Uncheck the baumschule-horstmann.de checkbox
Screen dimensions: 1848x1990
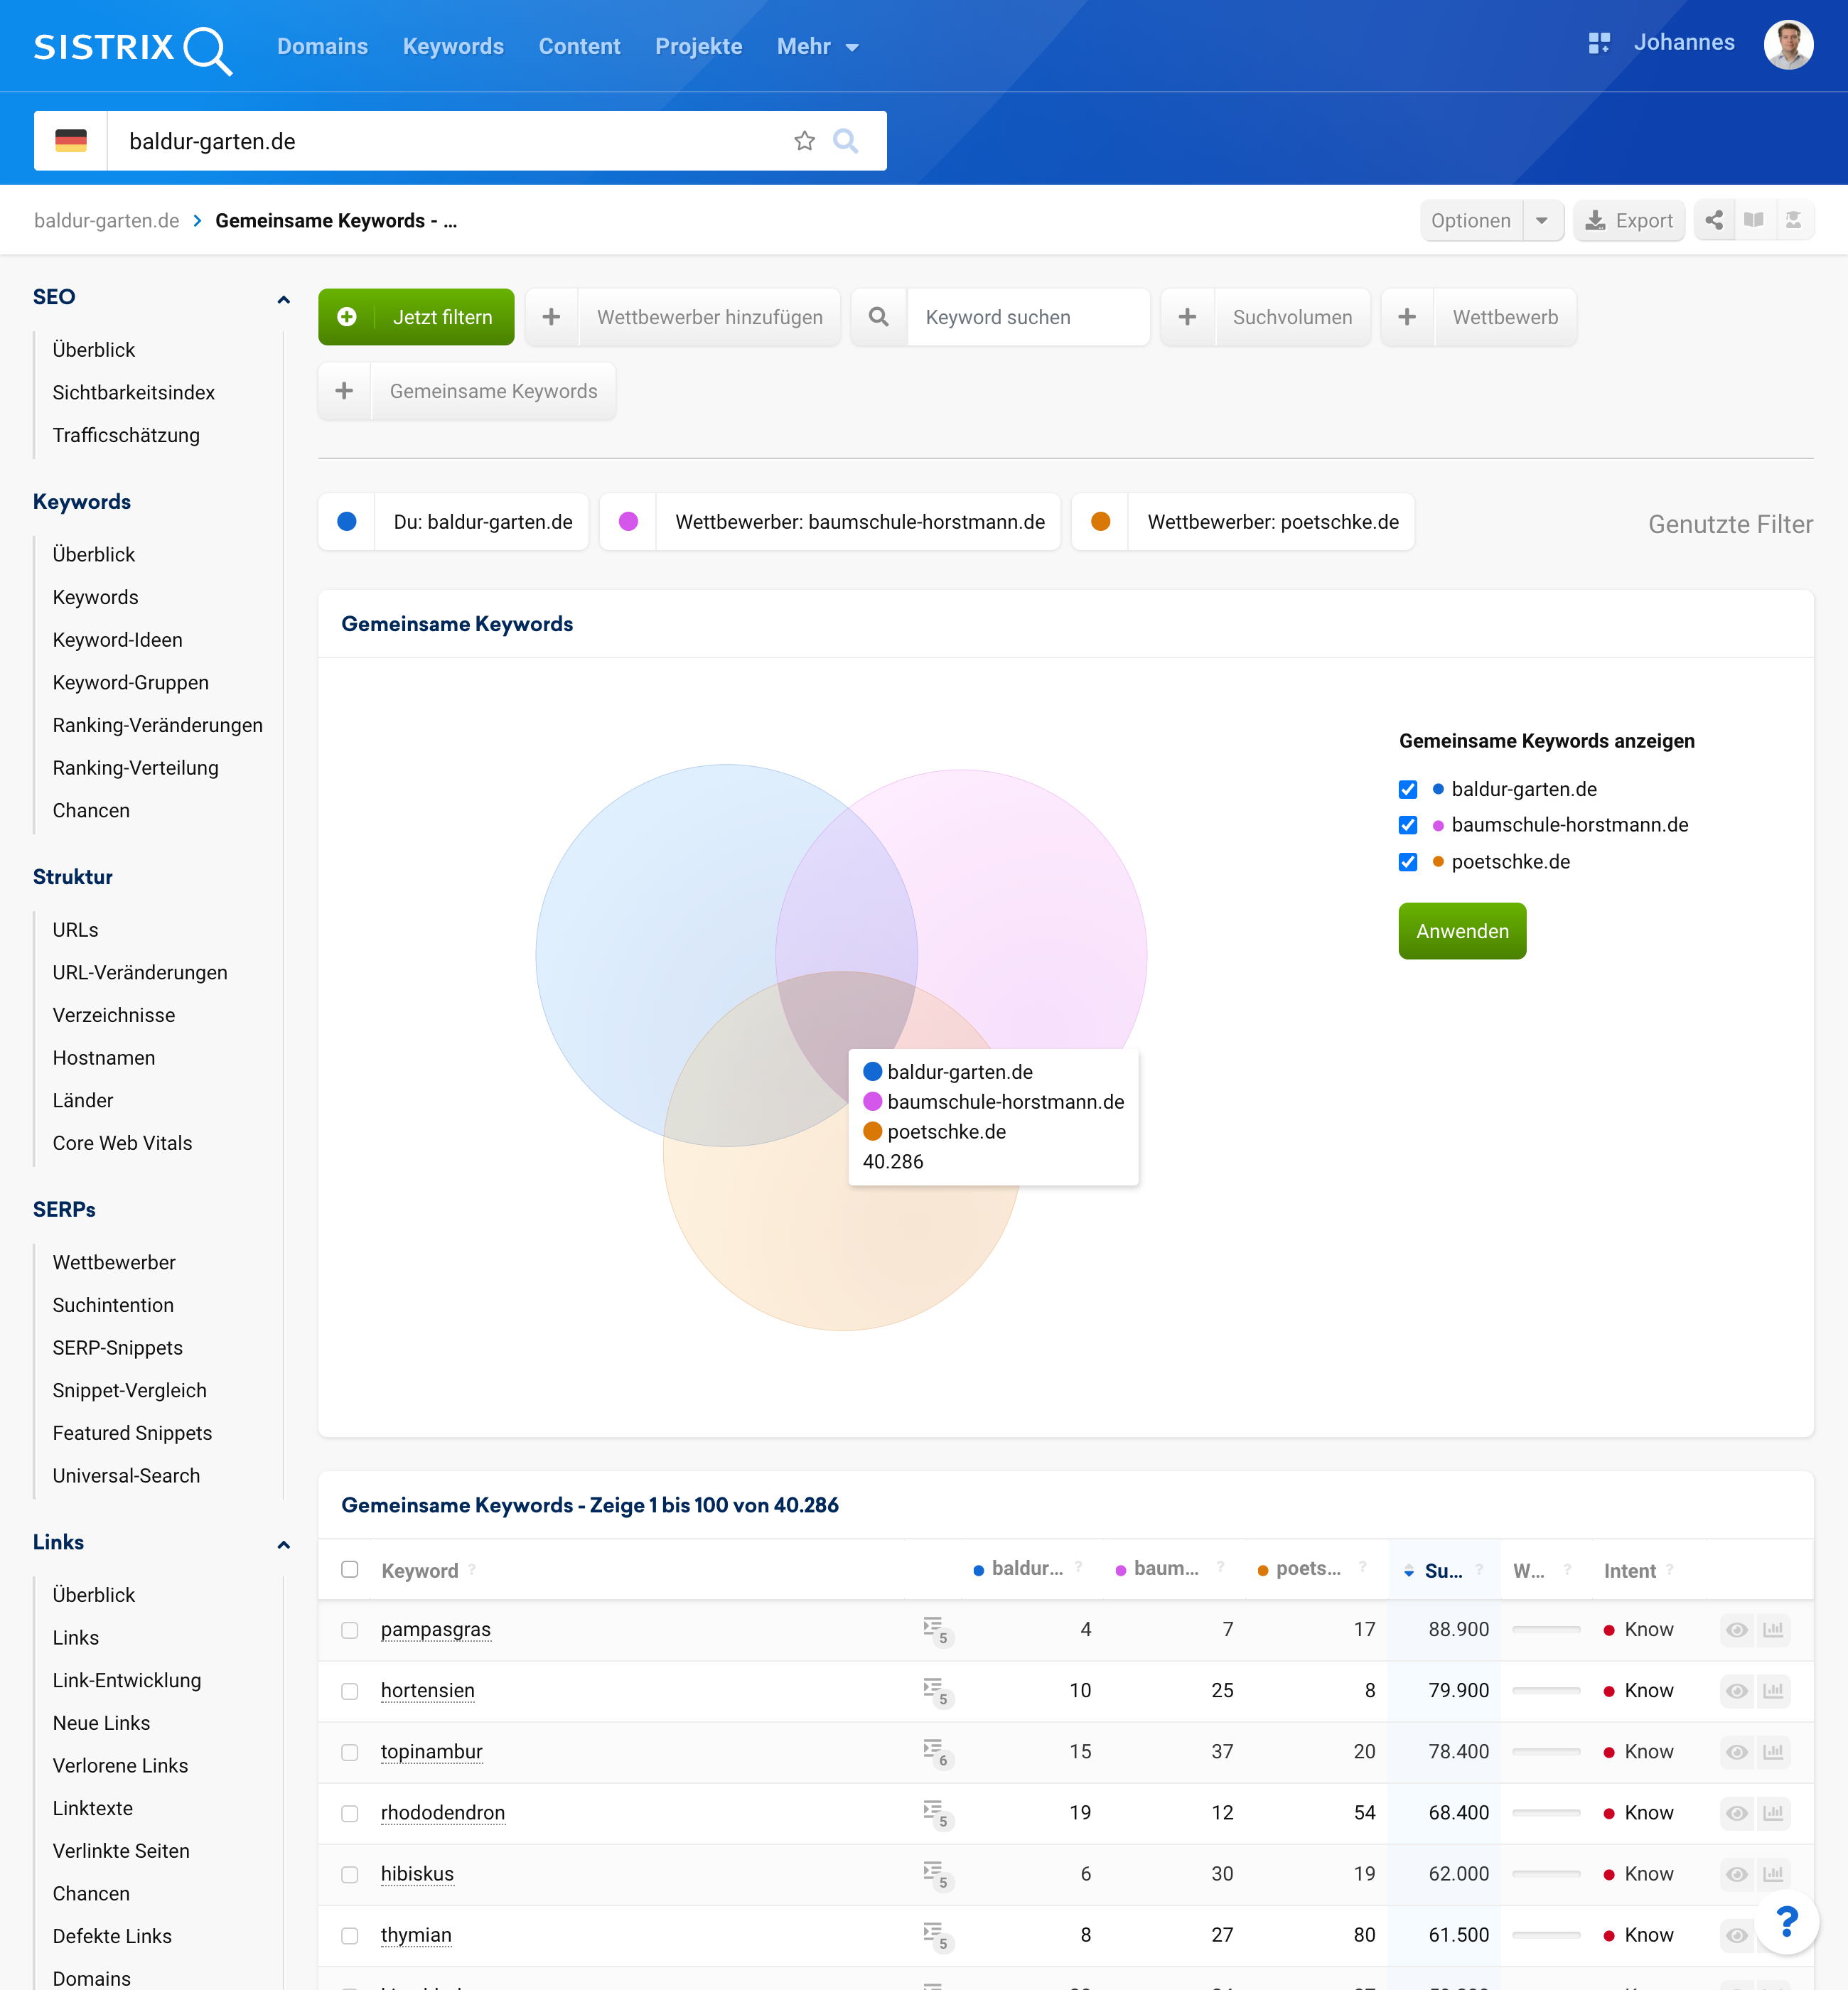[1408, 825]
